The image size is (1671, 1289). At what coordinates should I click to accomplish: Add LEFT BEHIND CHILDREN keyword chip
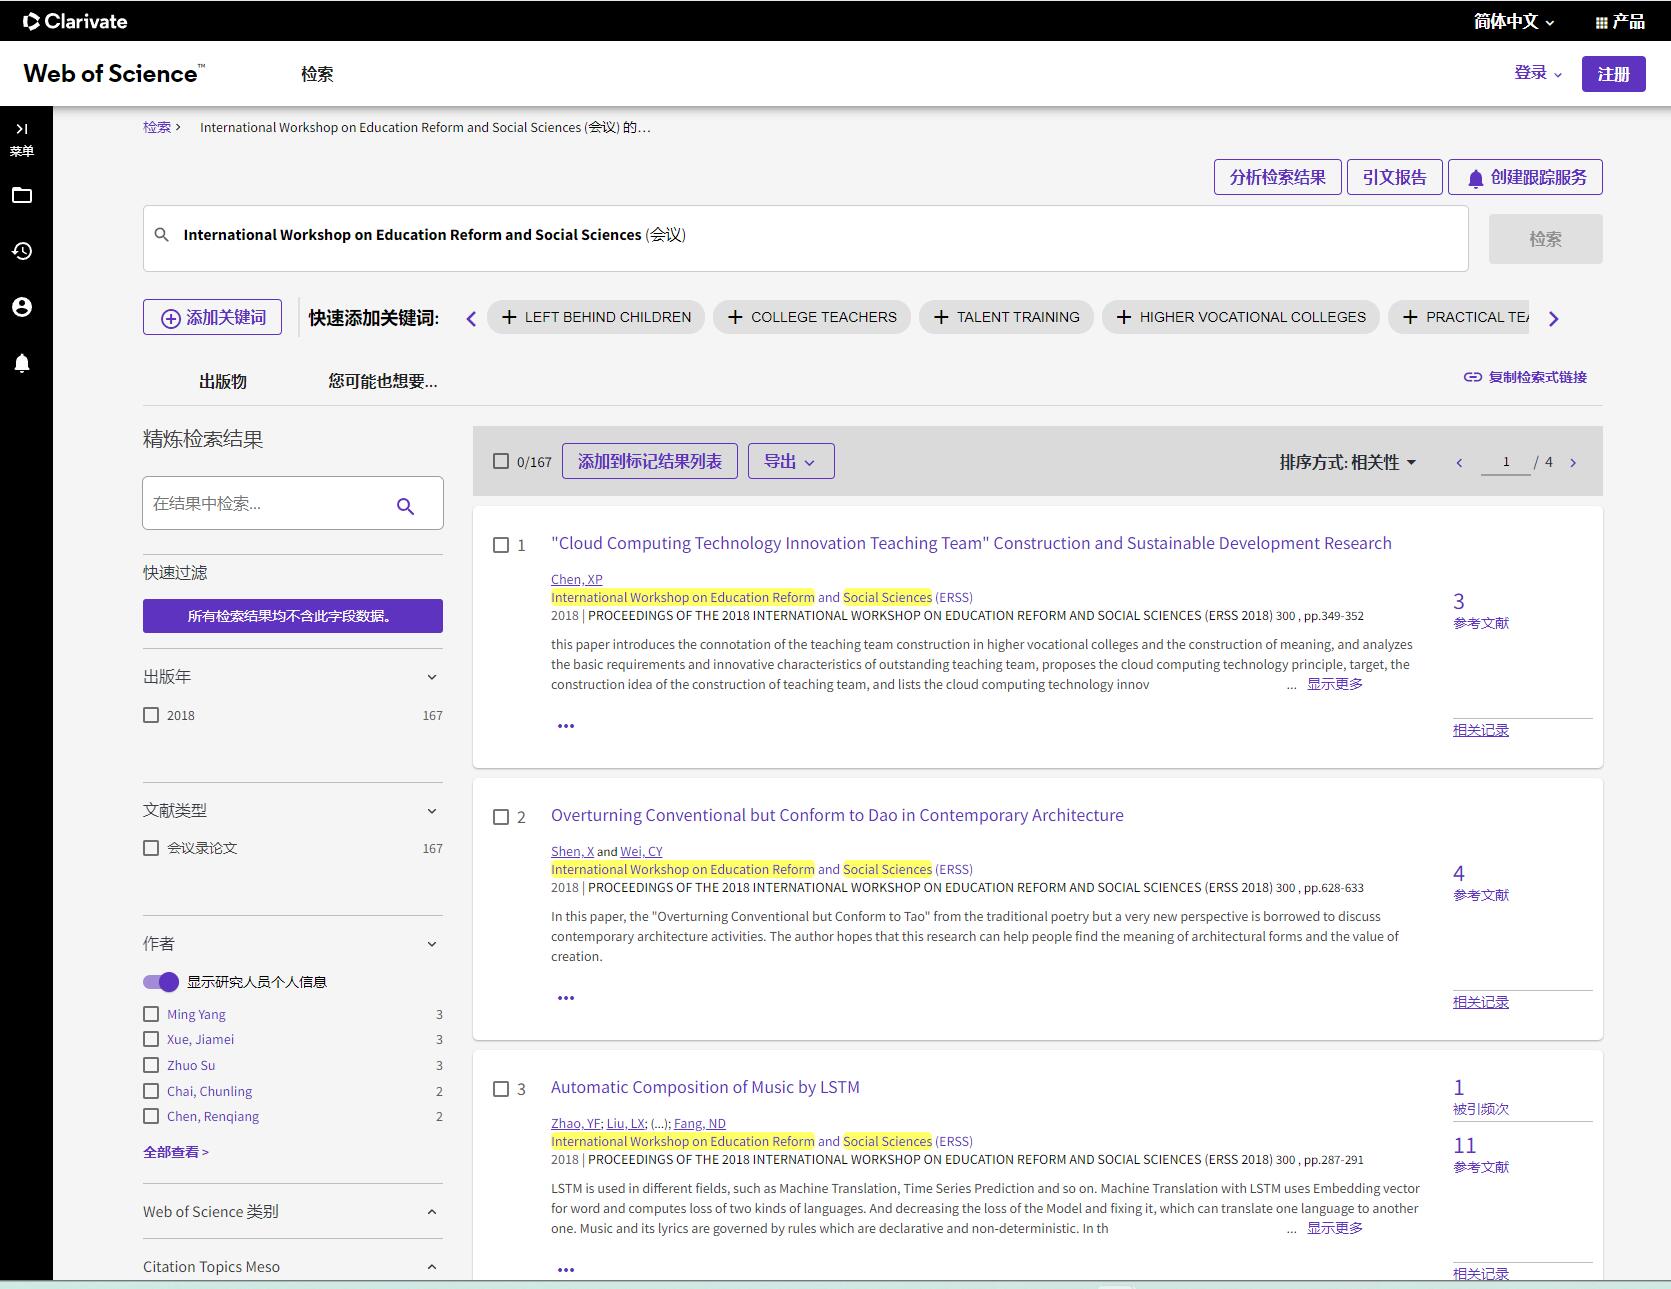point(596,317)
